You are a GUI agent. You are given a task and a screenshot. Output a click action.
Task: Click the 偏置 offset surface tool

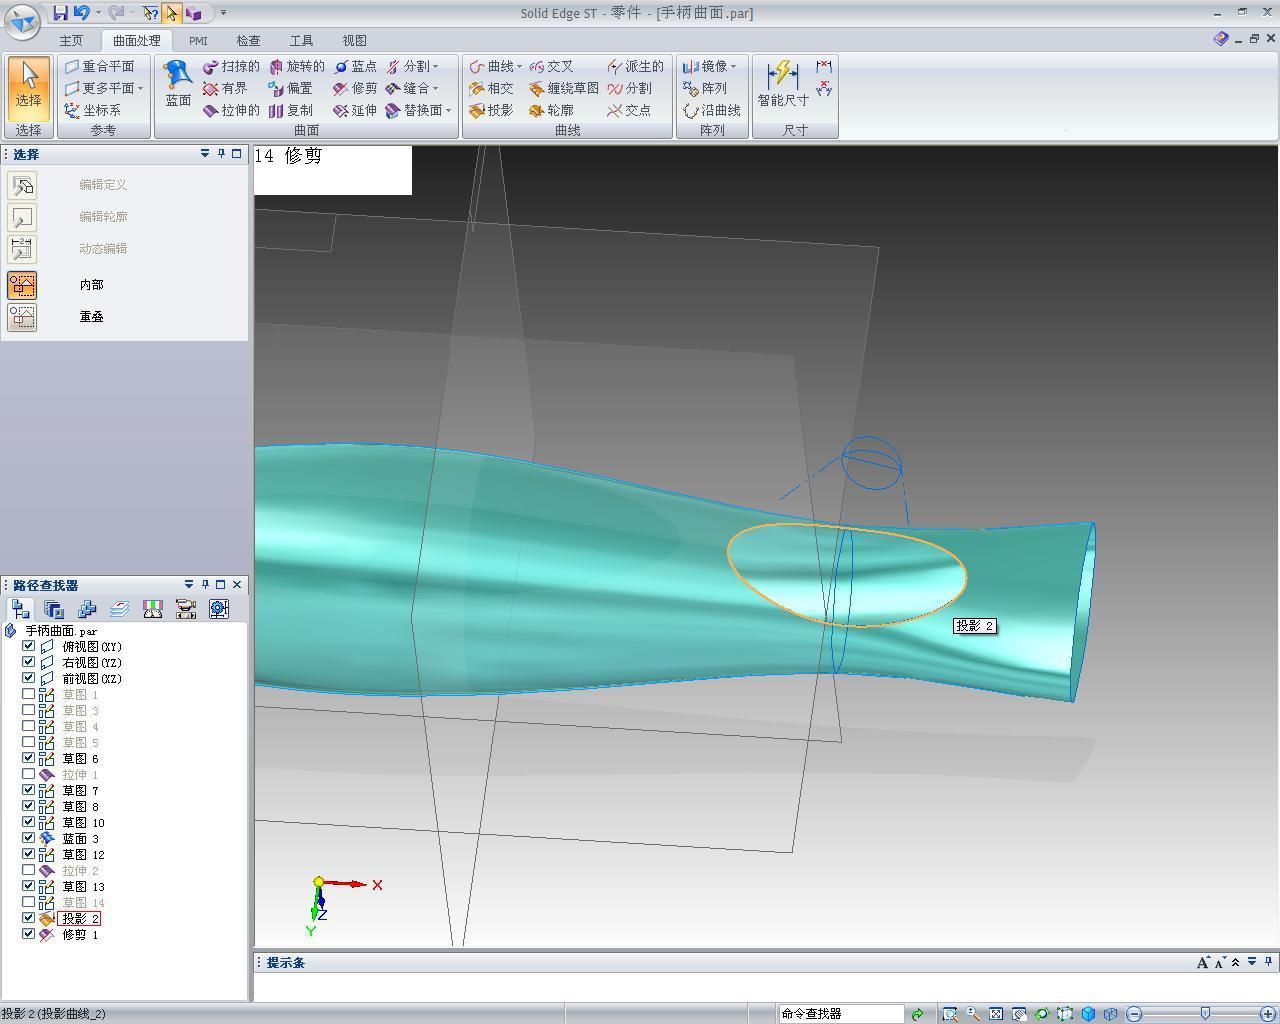290,88
